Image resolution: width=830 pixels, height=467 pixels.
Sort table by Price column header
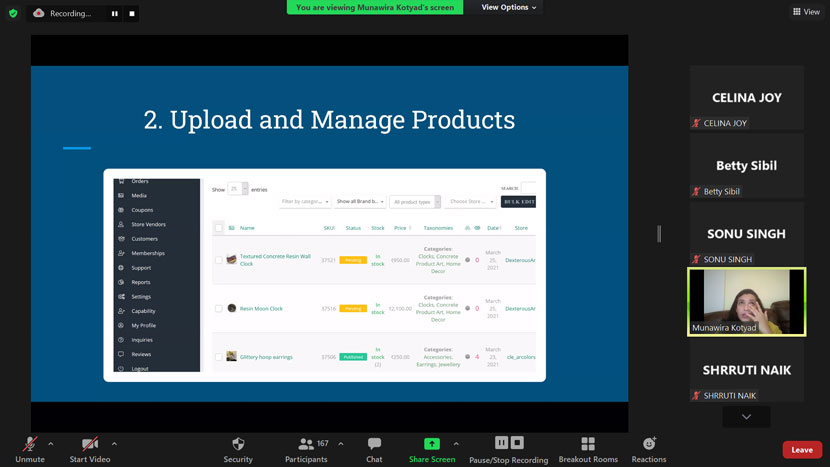(x=400, y=228)
